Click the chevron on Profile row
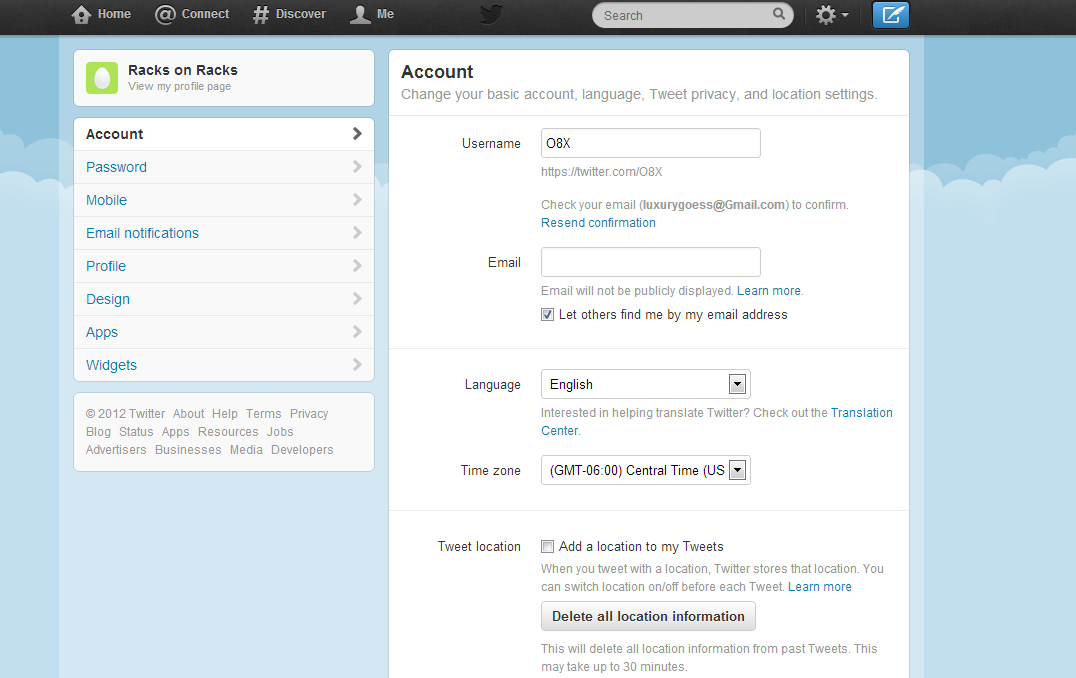 click(357, 266)
